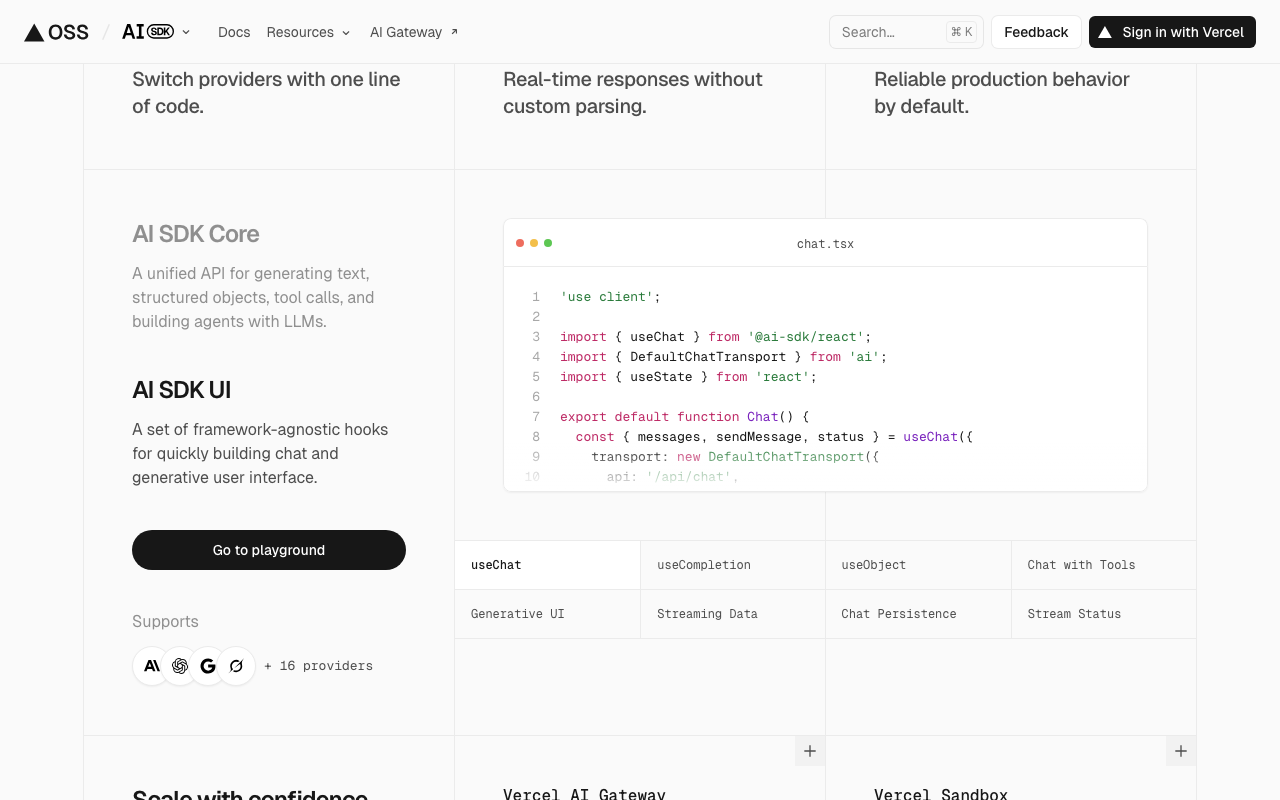Show the useObject example
Screen dimensions: 1280x800
click(x=918, y=565)
